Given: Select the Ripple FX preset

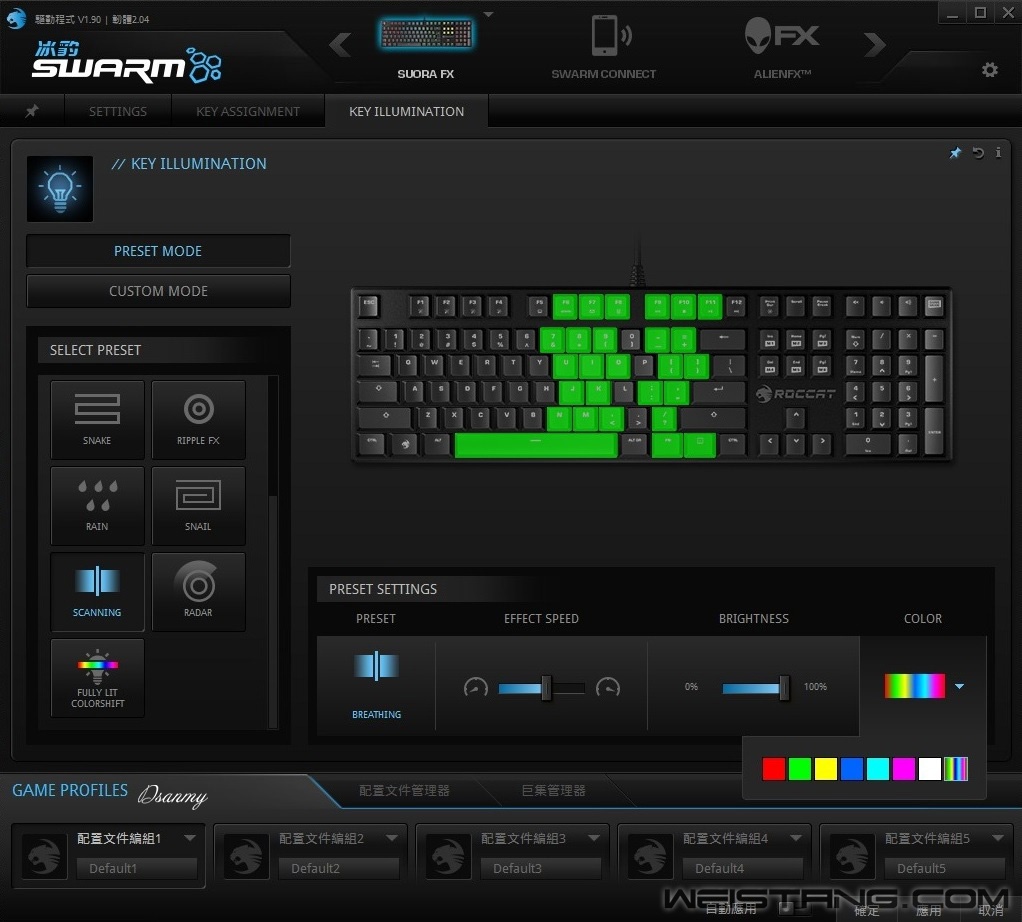Looking at the screenshot, I should (198, 420).
